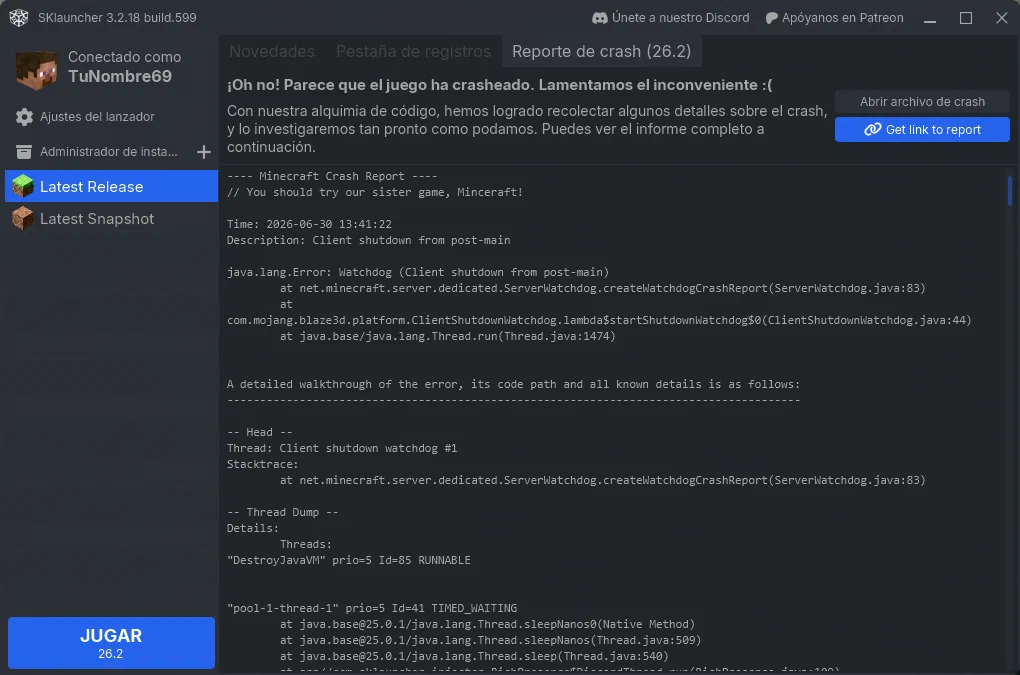Viewport: 1020px width, 675px height.
Task: Select the Latest Release profile
Action: [111, 186]
